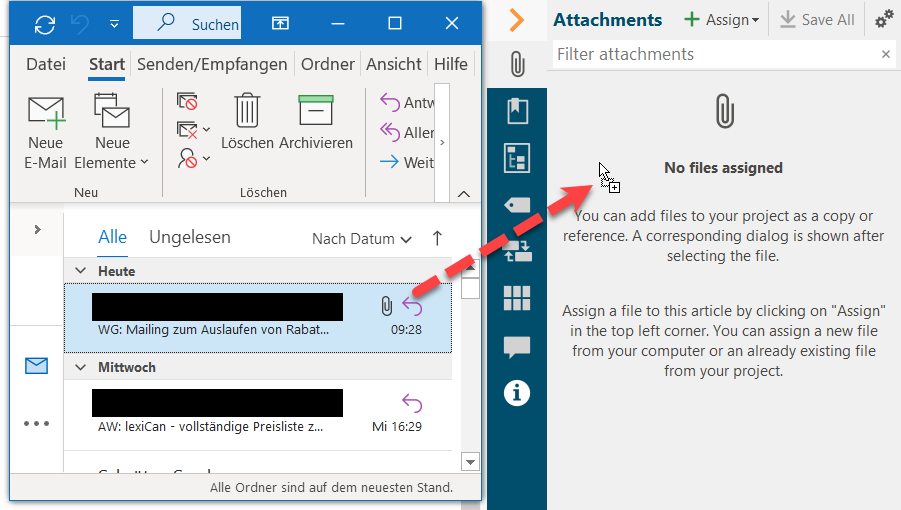
Task: Open the Nach Datum sort dropdown
Action: click(x=361, y=239)
